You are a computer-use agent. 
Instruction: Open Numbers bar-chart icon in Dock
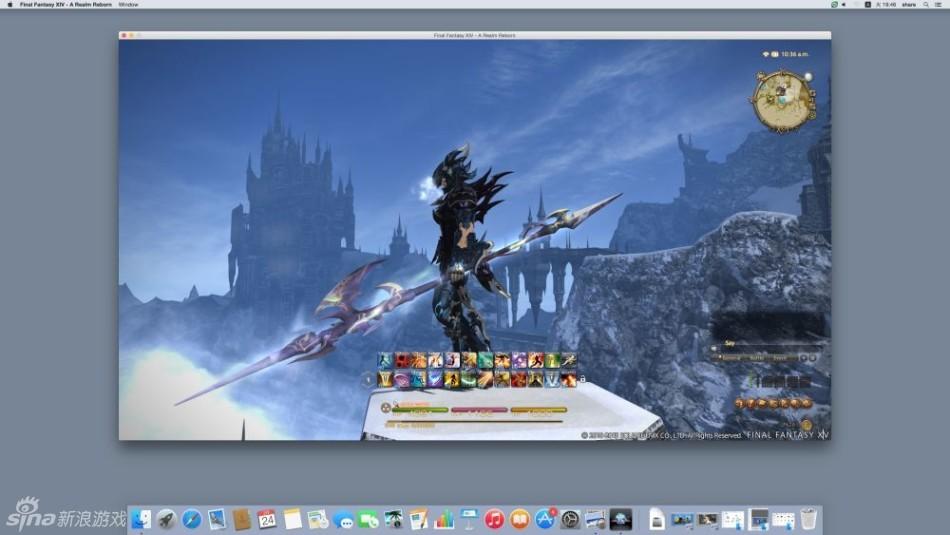point(443,519)
